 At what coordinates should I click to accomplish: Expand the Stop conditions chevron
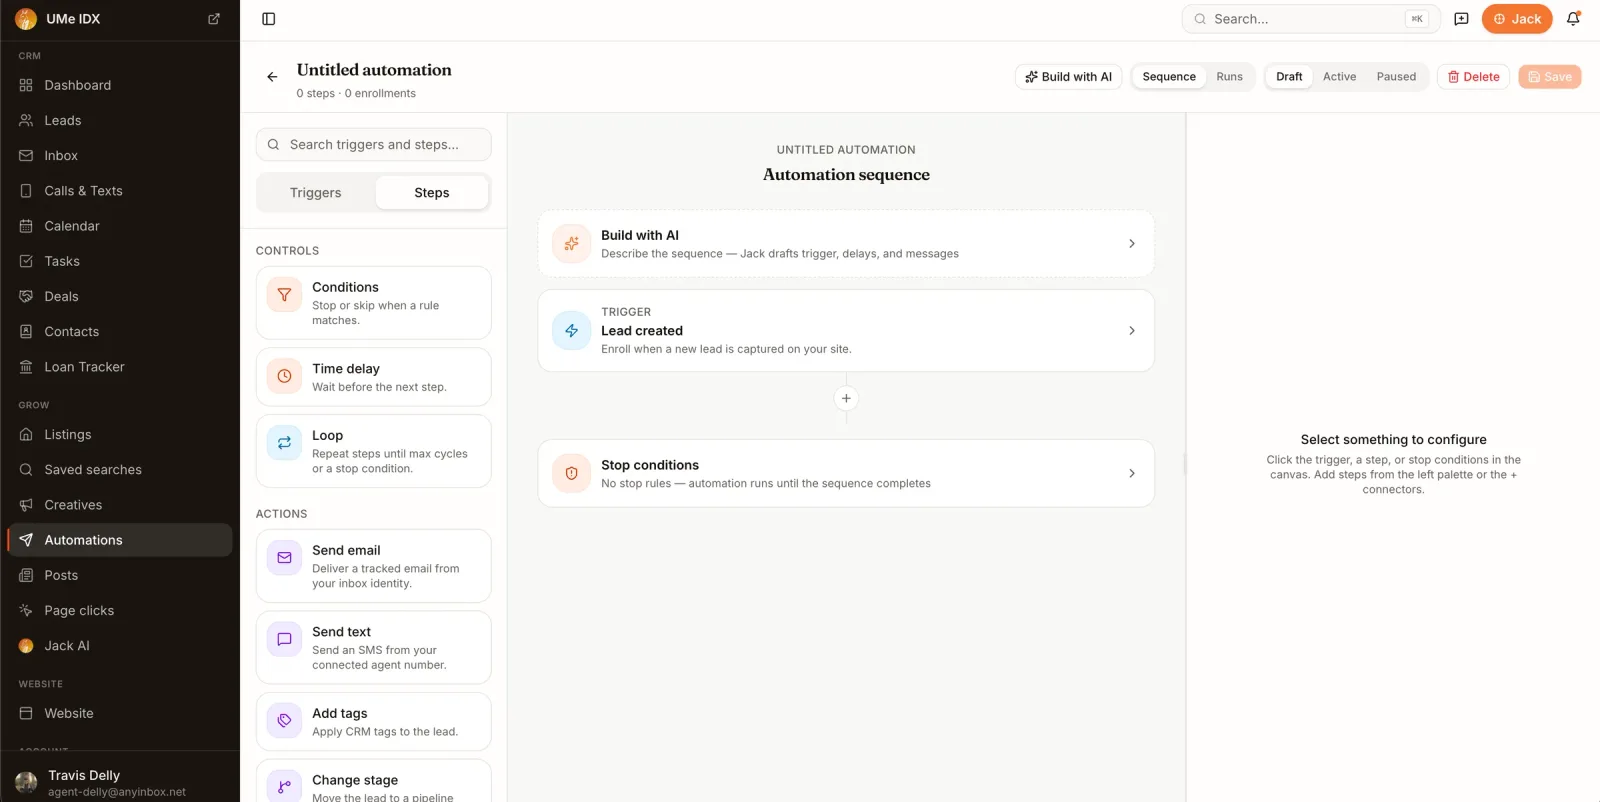tap(1131, 473)
